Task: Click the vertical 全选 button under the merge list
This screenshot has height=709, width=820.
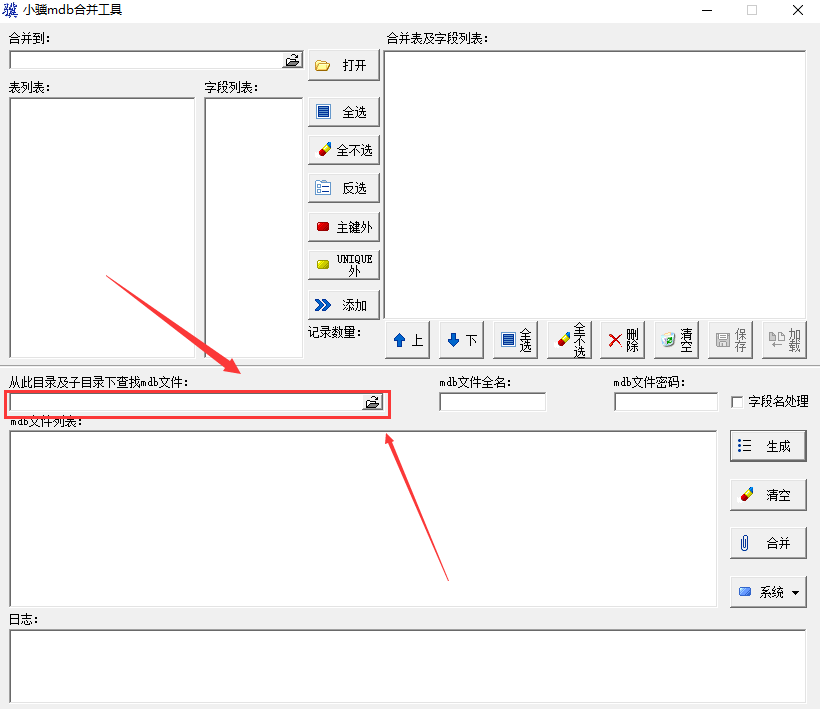Action: pyautogui.click(x=515, y=340)
